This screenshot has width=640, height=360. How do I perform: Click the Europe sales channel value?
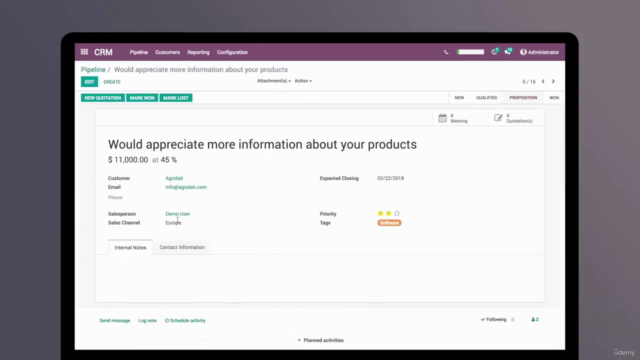click(x=173, y=223)
